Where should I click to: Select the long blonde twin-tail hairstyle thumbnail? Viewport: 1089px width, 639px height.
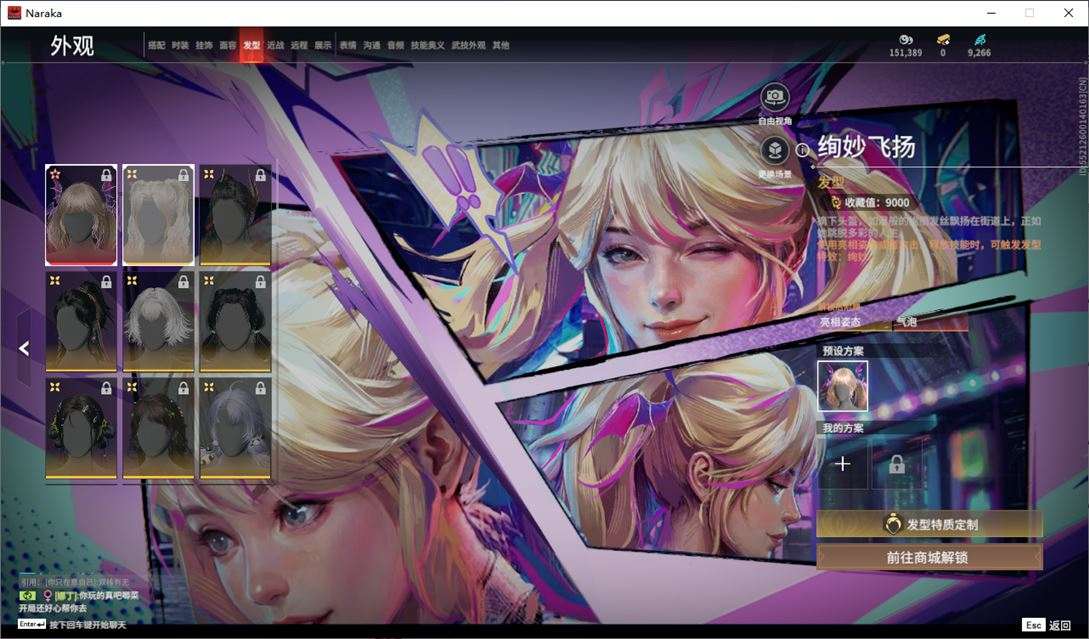coord(158,215)
